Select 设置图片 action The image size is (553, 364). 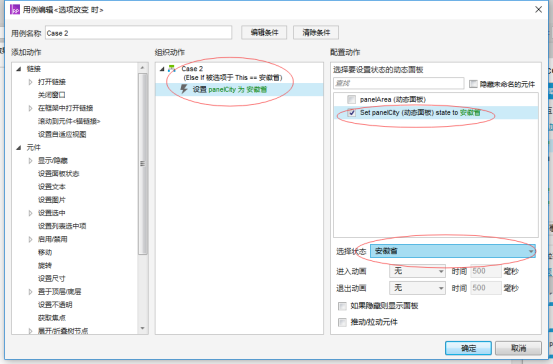click(51, 200)
